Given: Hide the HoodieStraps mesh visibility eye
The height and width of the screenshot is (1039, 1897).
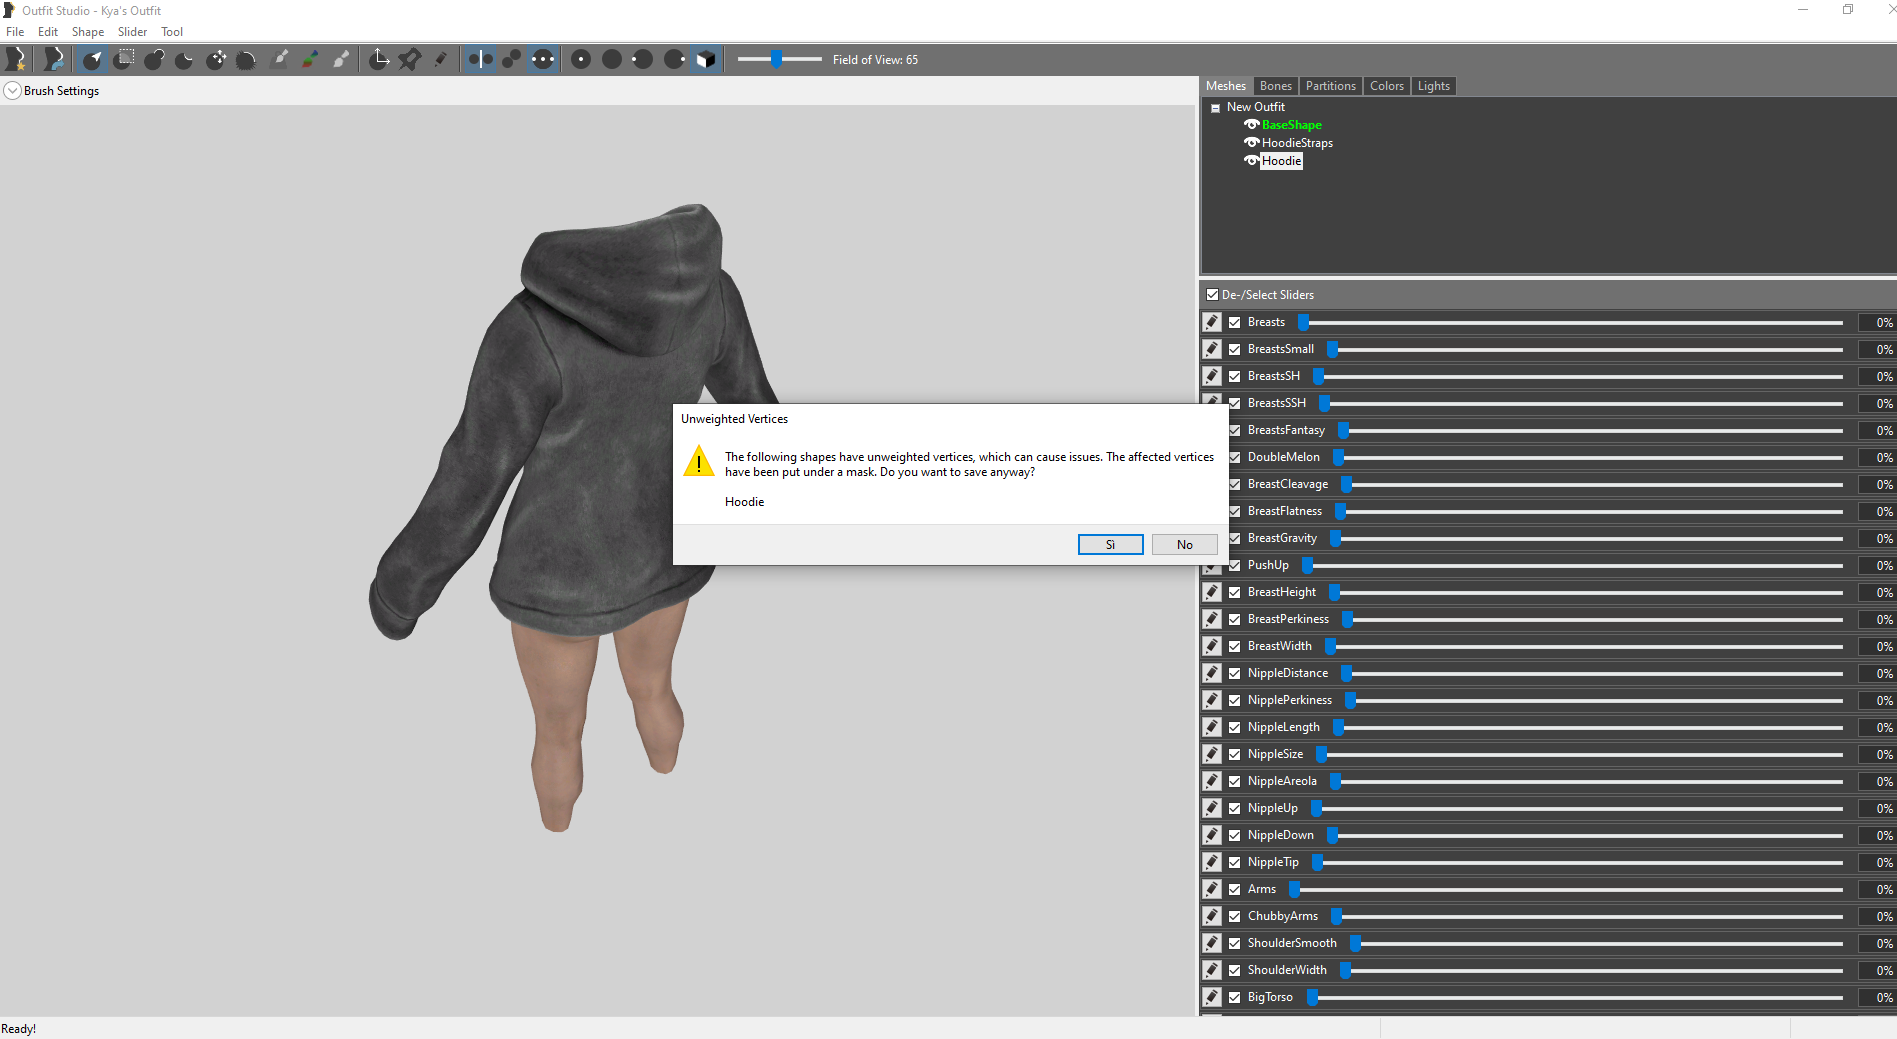Looking at the screenshot, I should point(1251,143).
